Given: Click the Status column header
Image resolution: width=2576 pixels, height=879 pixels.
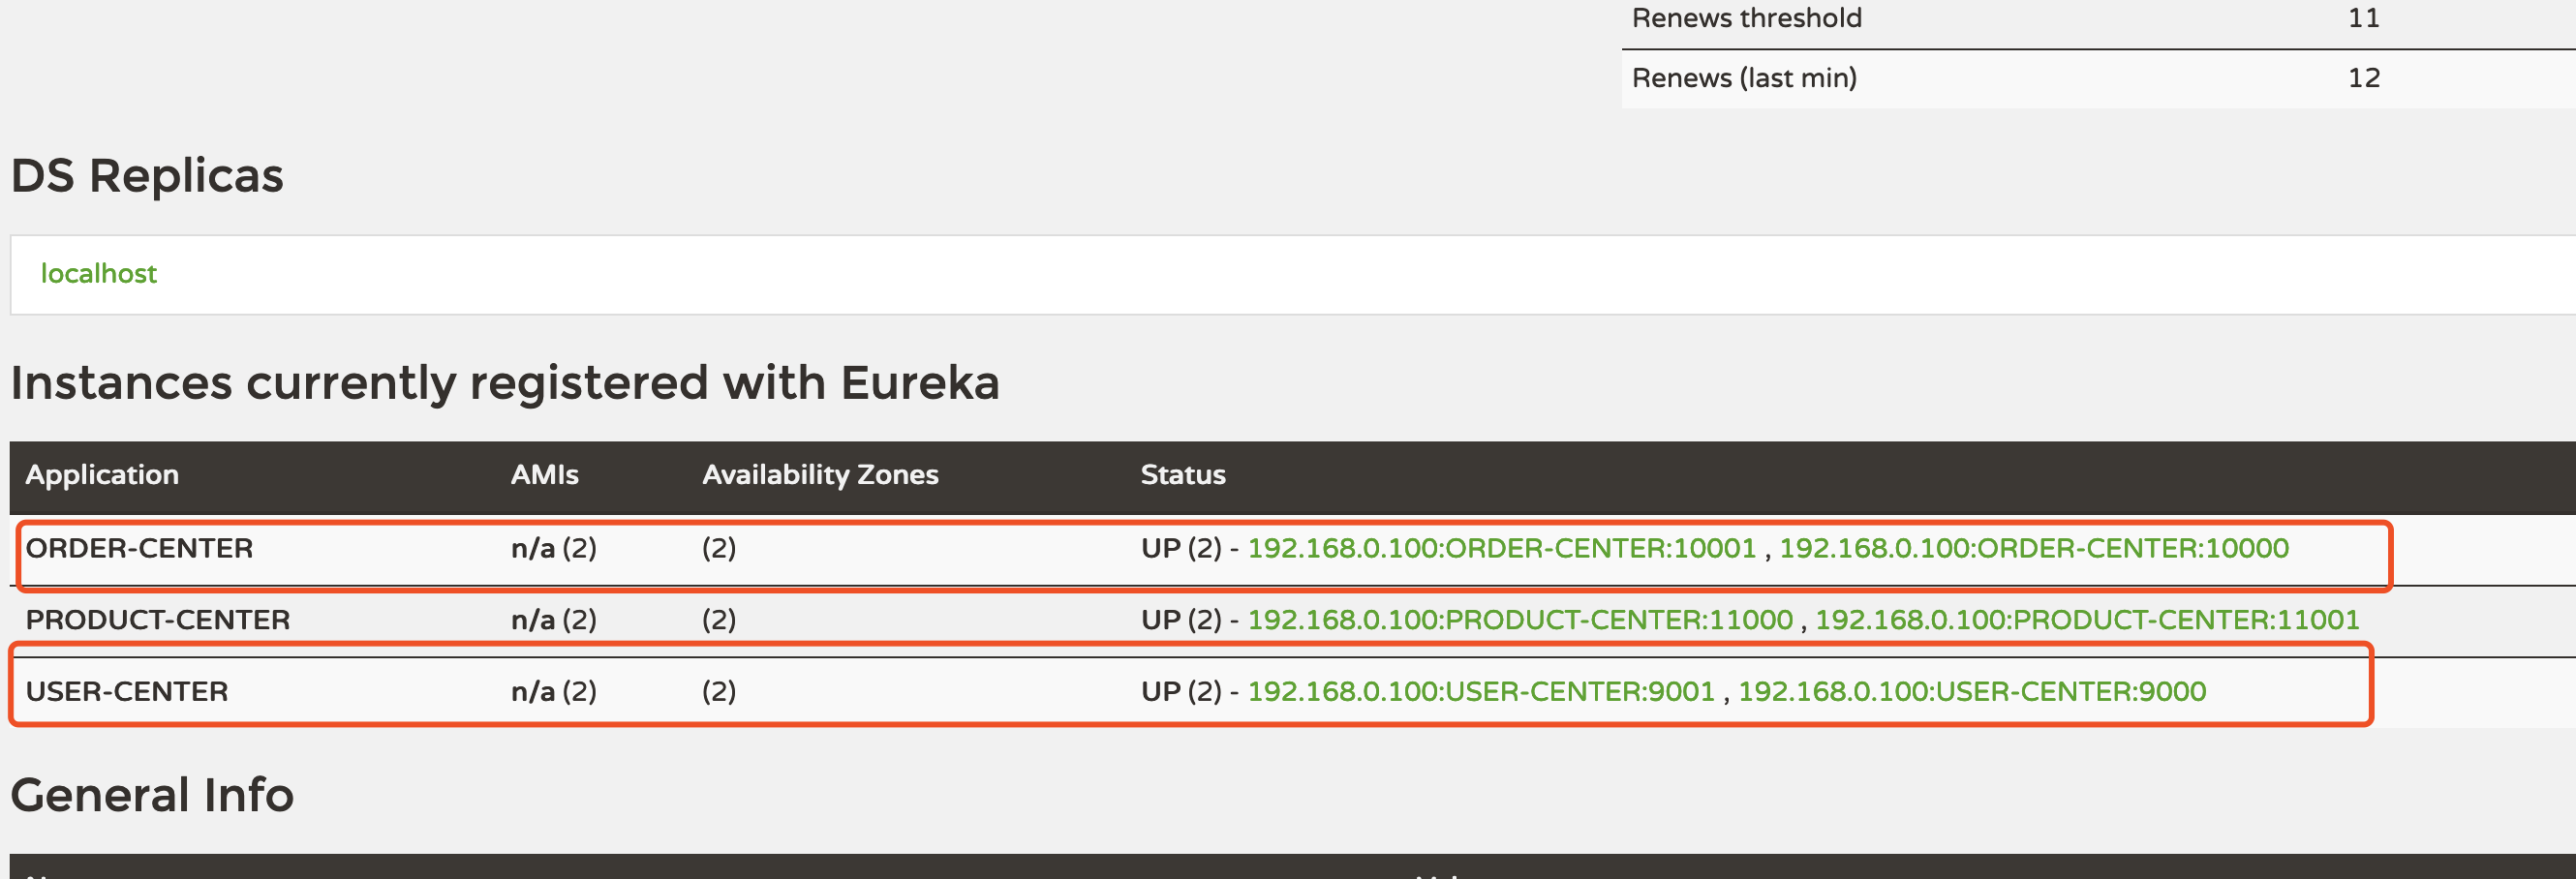Looking at the screenshot, I should [x=1182, y=474].
